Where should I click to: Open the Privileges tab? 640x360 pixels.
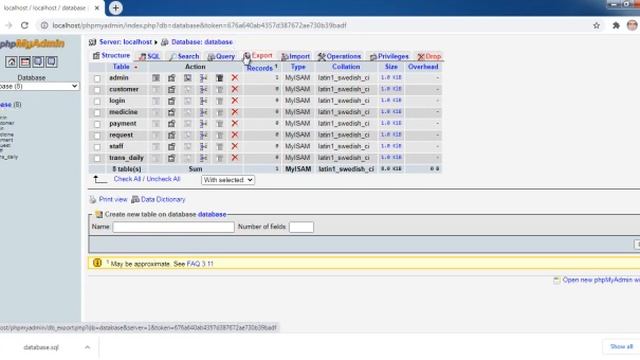(x=389, y=56)
